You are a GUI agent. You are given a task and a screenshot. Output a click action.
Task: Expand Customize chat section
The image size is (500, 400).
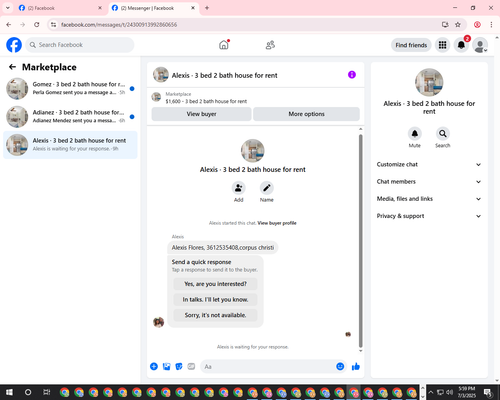(x=429, y=164)
